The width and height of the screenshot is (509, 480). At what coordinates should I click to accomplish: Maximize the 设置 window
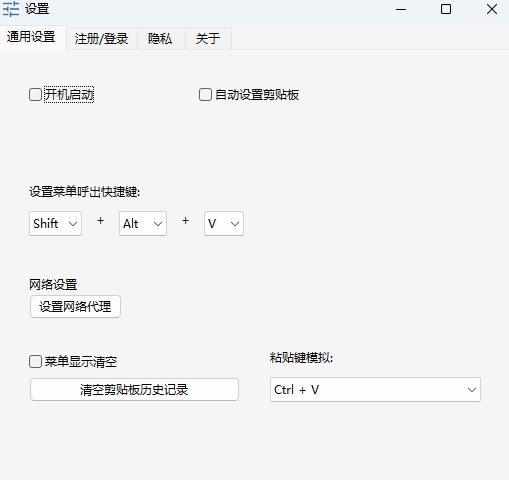[446, 9]
